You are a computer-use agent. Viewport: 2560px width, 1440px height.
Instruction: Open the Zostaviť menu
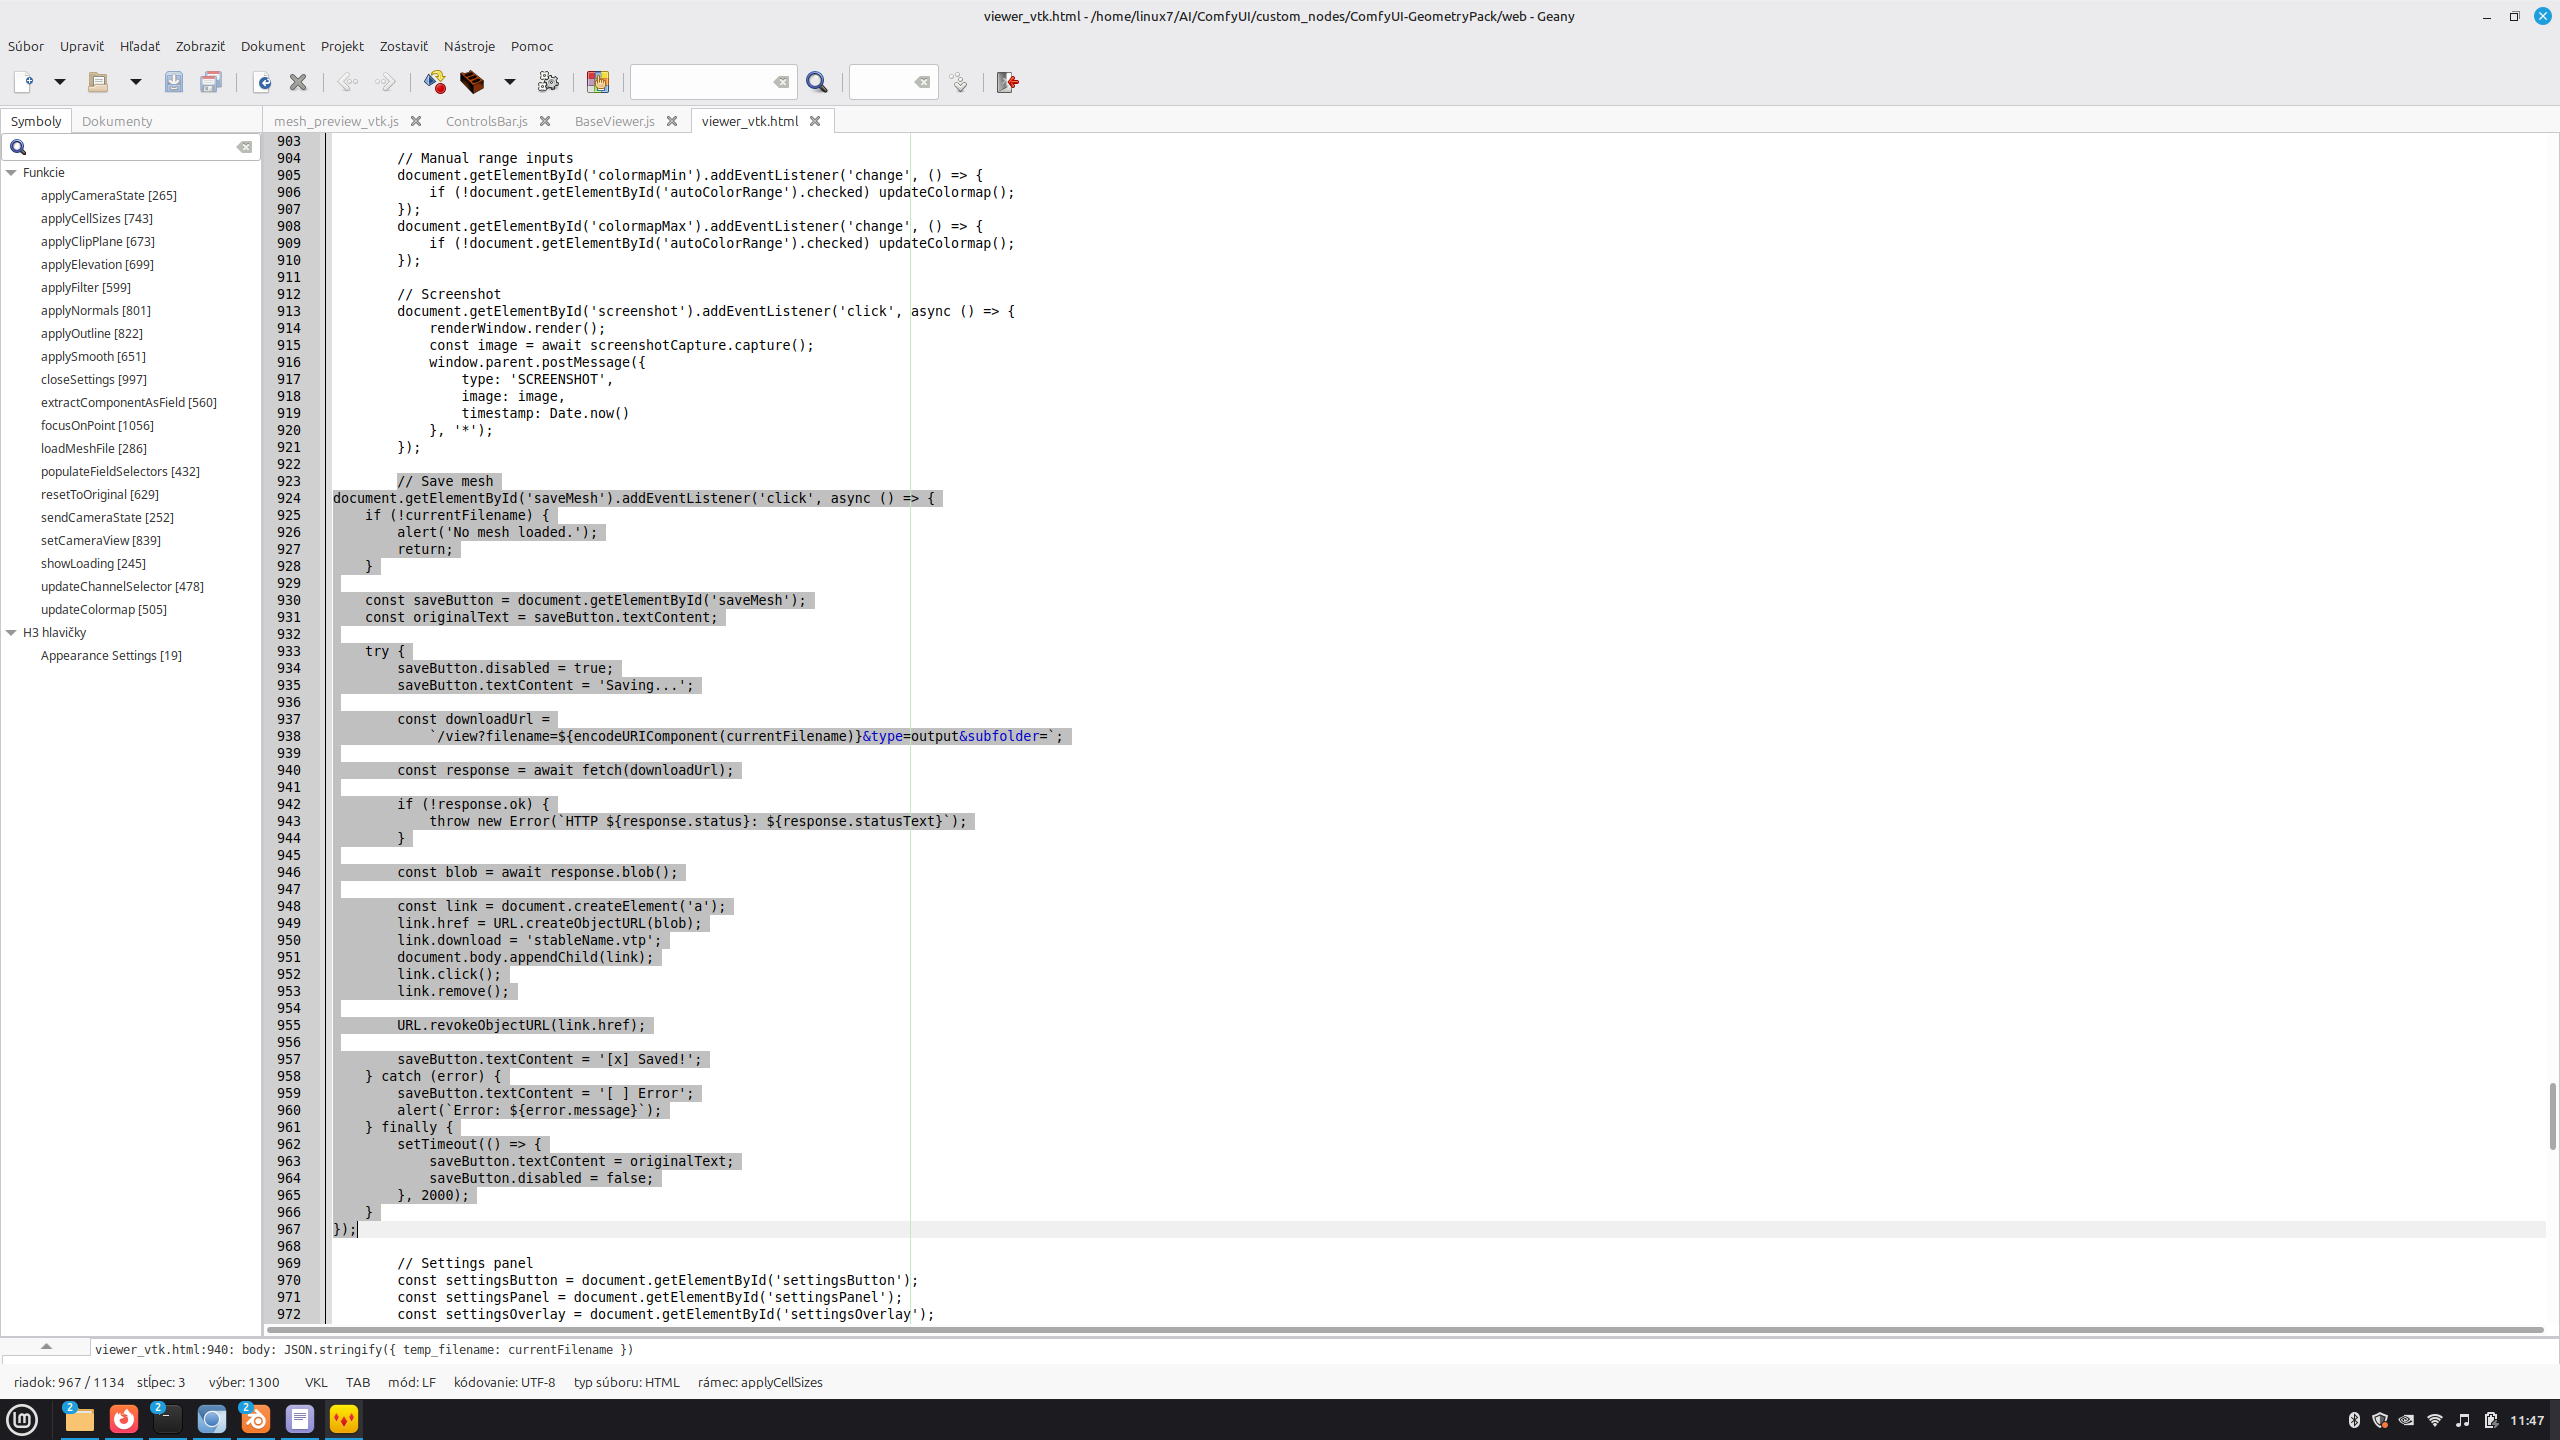tap(404, 46)
